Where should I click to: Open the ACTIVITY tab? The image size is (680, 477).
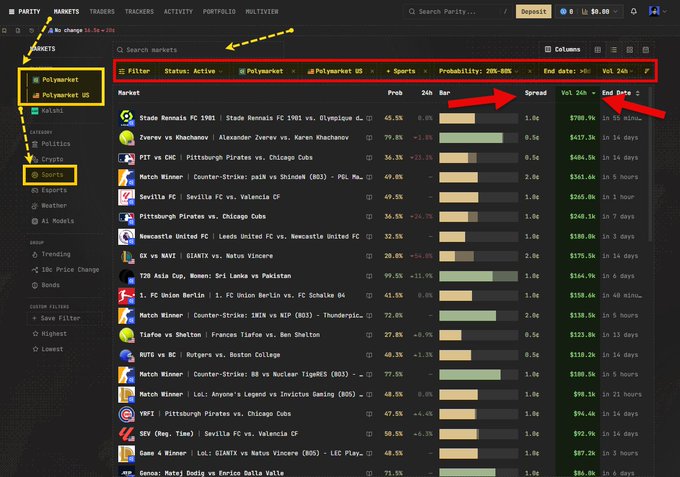tap(178, 12)
